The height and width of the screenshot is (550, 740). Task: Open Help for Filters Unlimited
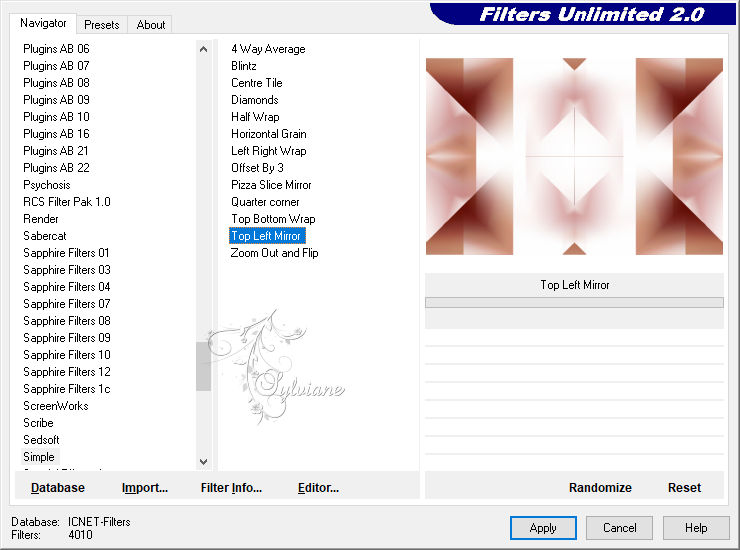pyautogui.click(x=696, y=528)
